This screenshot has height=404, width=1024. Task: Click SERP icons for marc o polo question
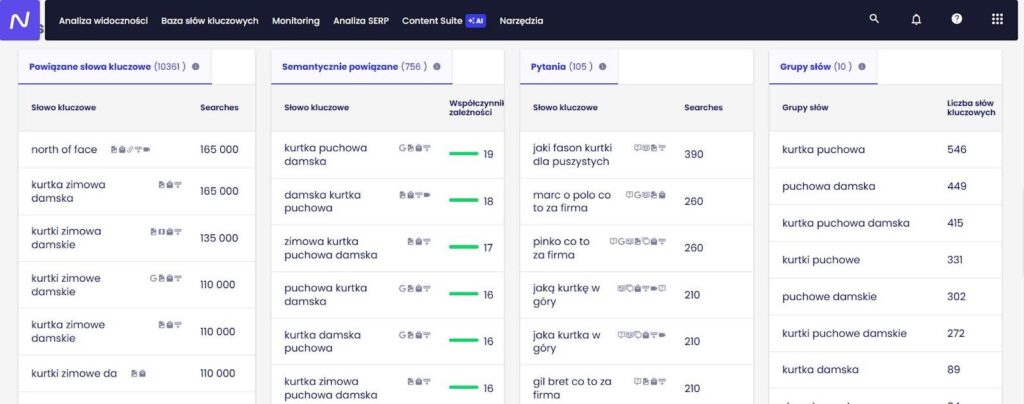tap(646, 195)
